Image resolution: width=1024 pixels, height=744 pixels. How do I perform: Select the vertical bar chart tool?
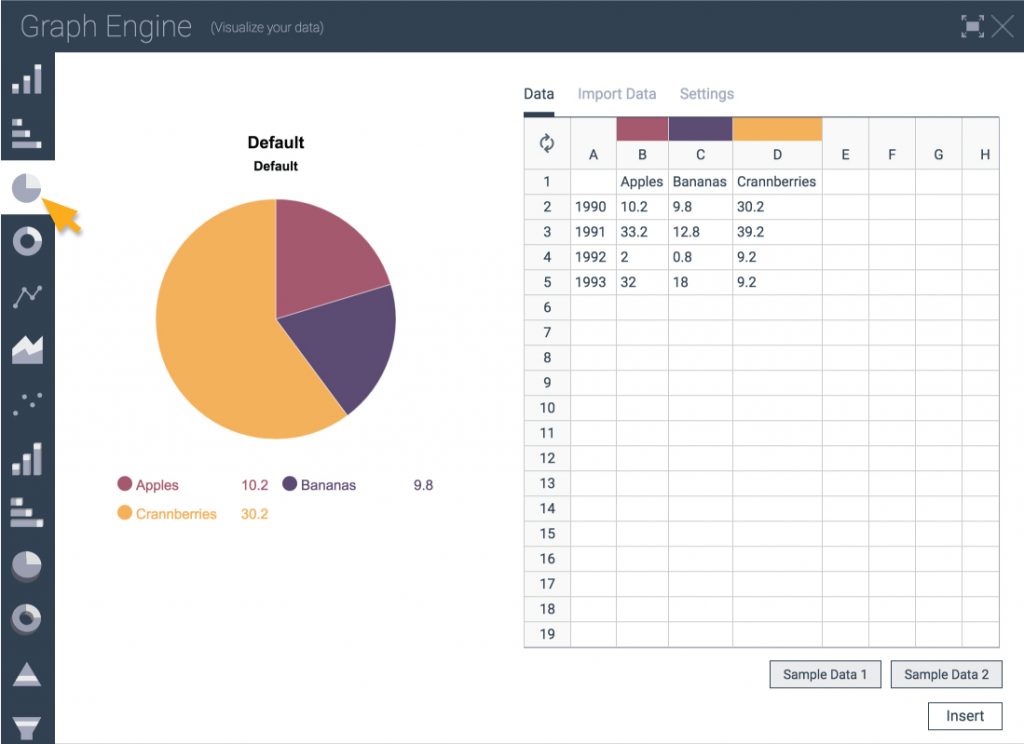26,80
